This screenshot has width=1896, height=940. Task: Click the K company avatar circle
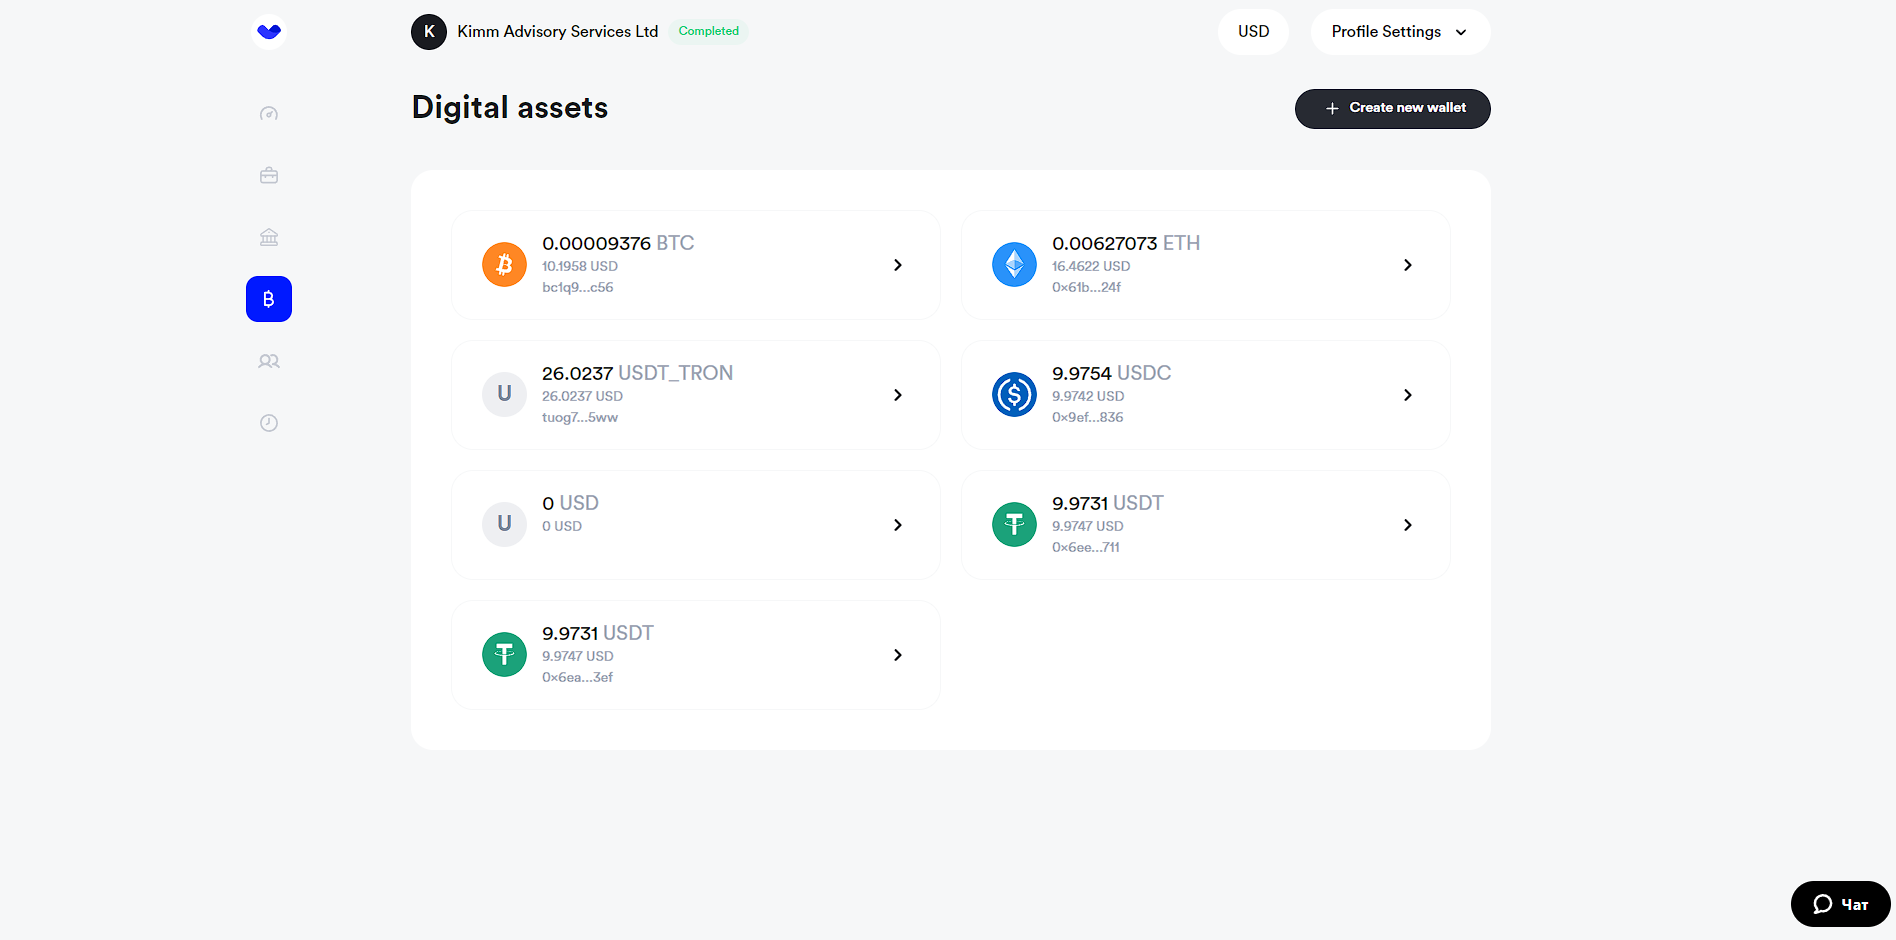[429, 32]
